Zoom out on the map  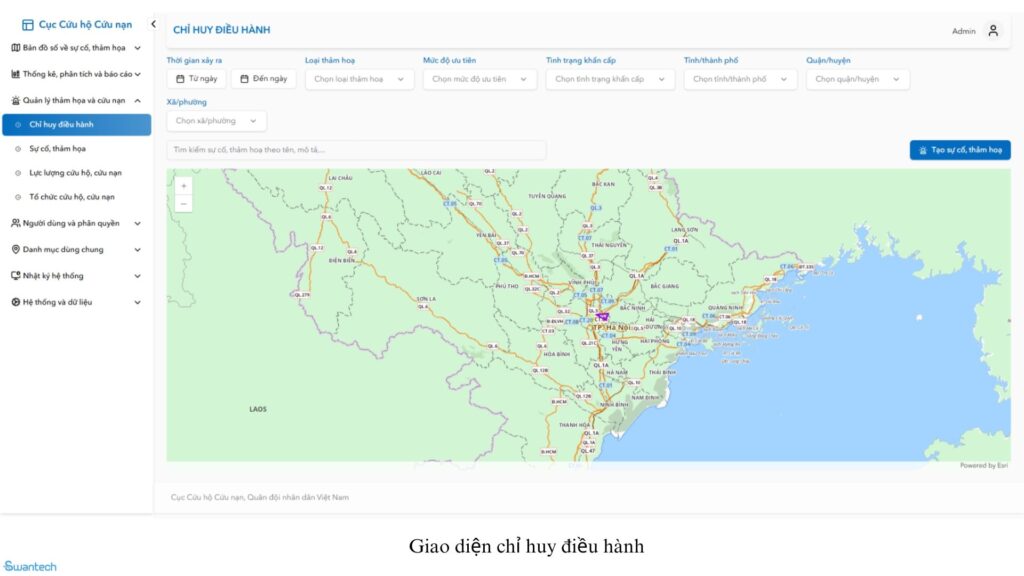[183, 204]
